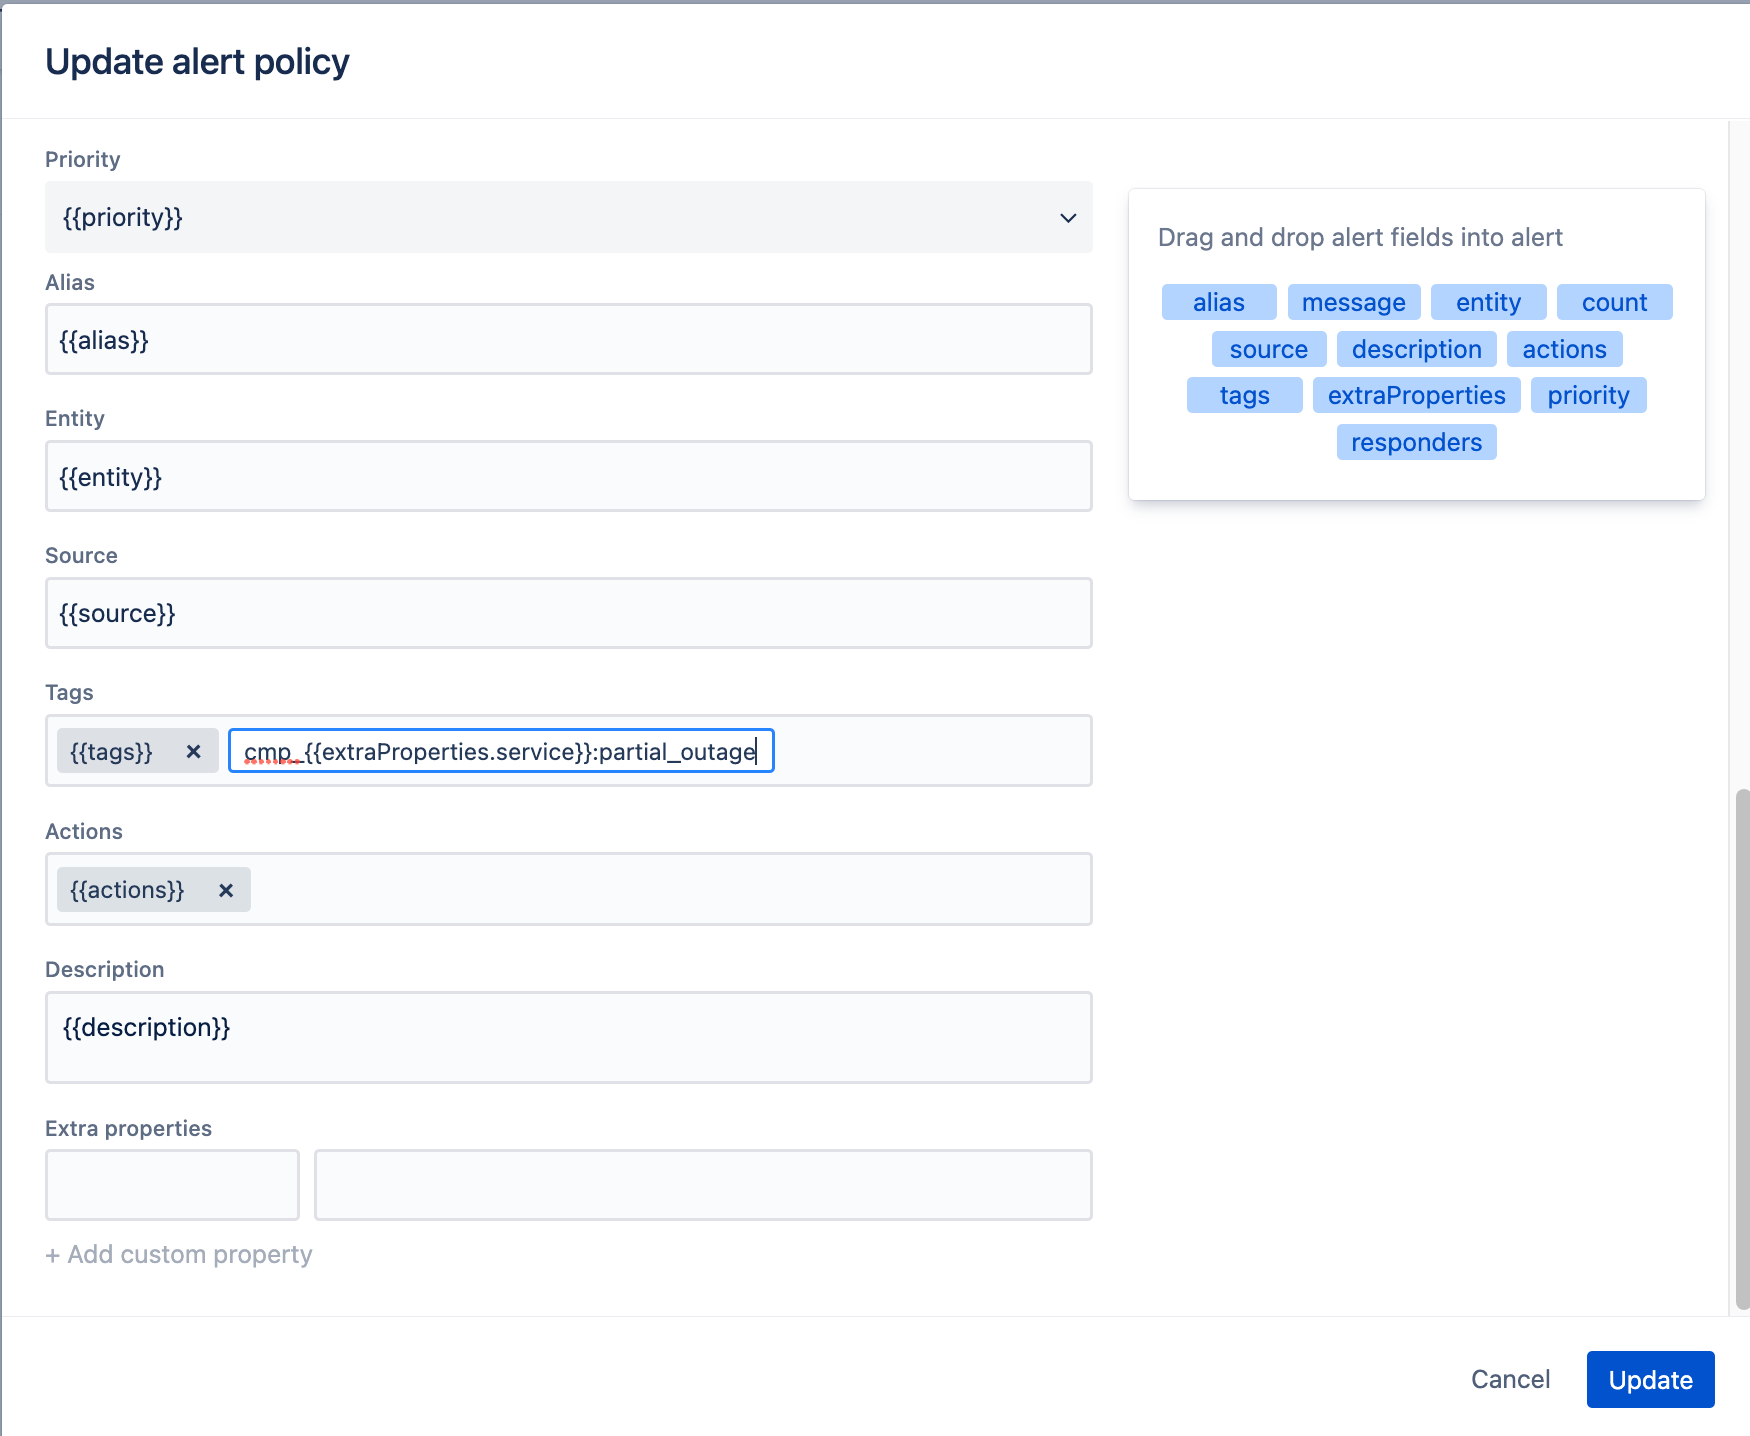Remove the {{tags}} tag

(x=194, y=751)
